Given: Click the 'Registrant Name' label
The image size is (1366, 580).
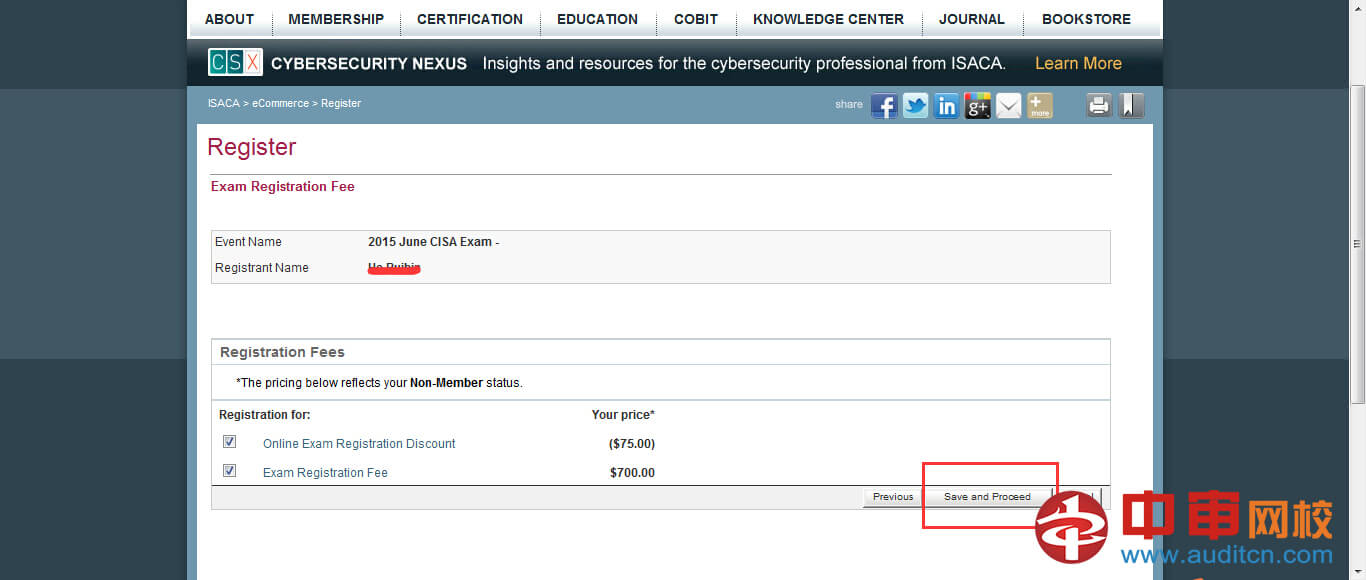Looking at the screenshot, I should [262, 268].
